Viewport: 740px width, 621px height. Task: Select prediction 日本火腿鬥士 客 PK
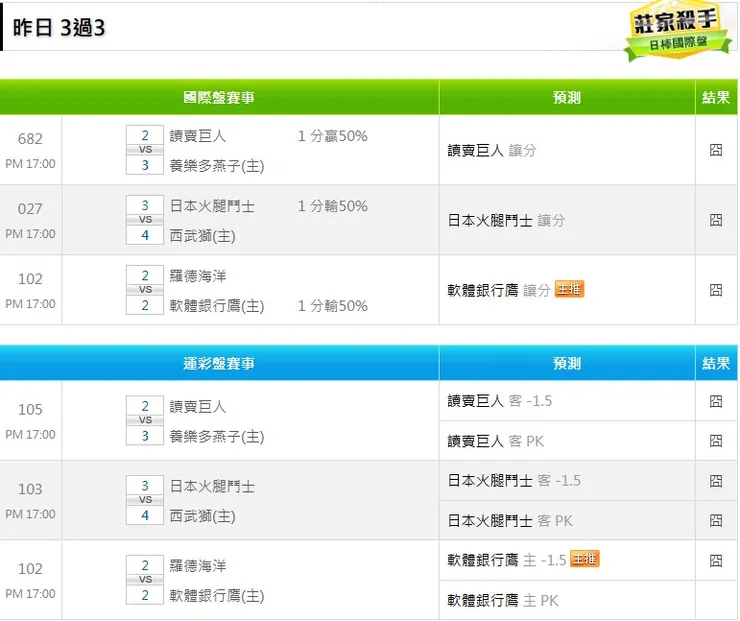(x=510, y=520)
